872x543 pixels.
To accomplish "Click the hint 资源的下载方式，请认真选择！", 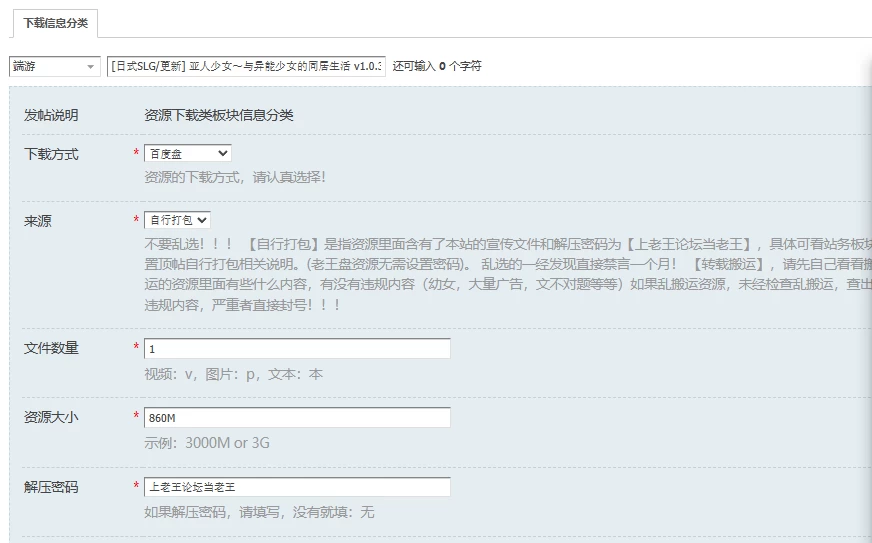I will pos(235,177).
